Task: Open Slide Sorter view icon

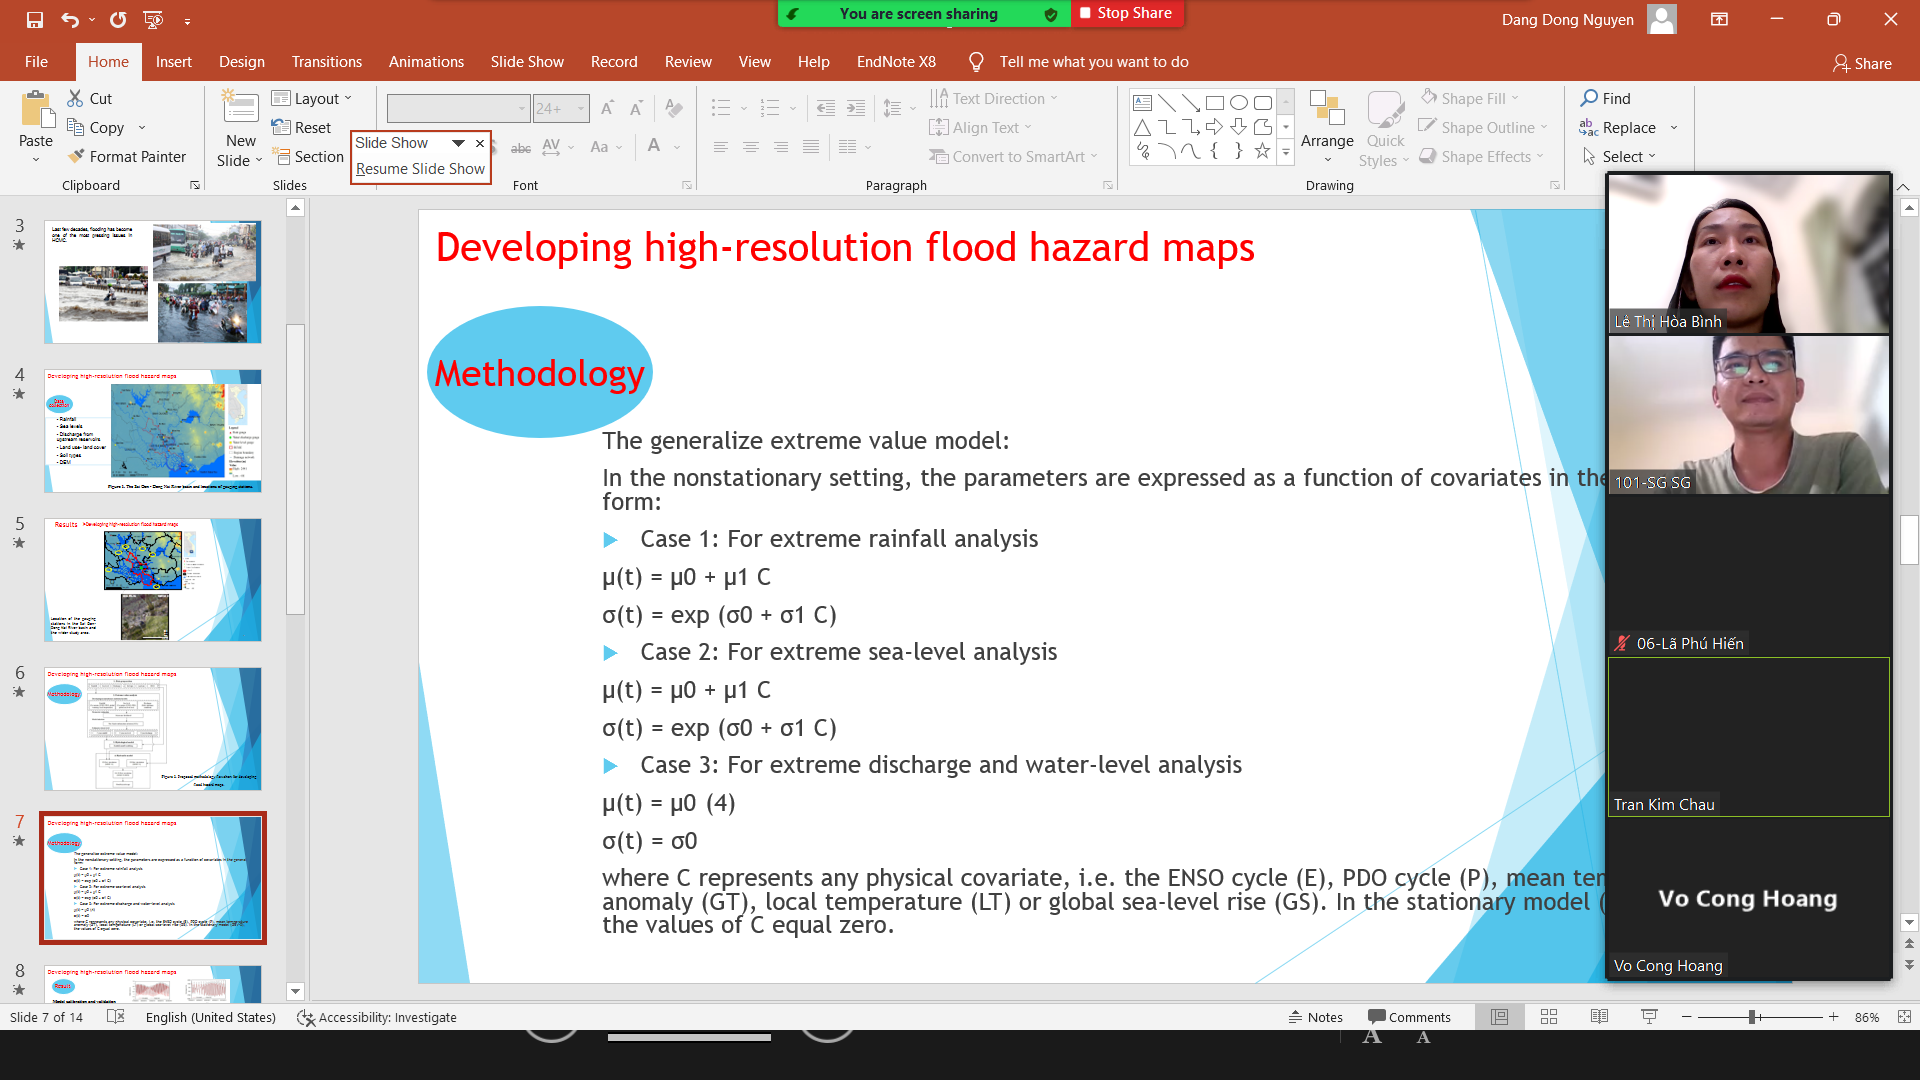Action: pos(1549,1017)
